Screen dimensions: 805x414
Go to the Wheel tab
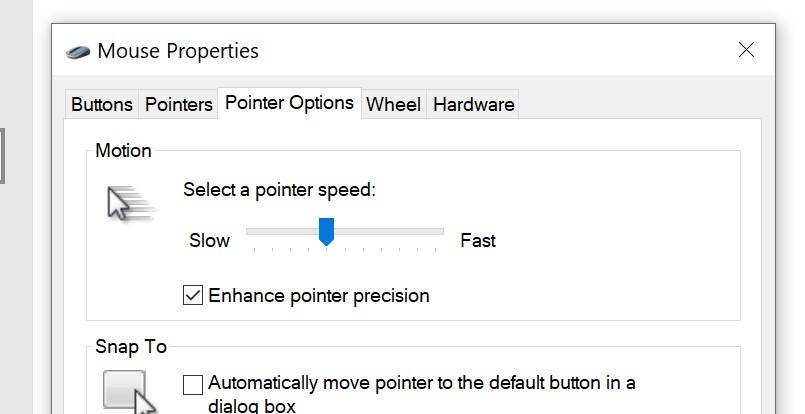tap(393, 104)
